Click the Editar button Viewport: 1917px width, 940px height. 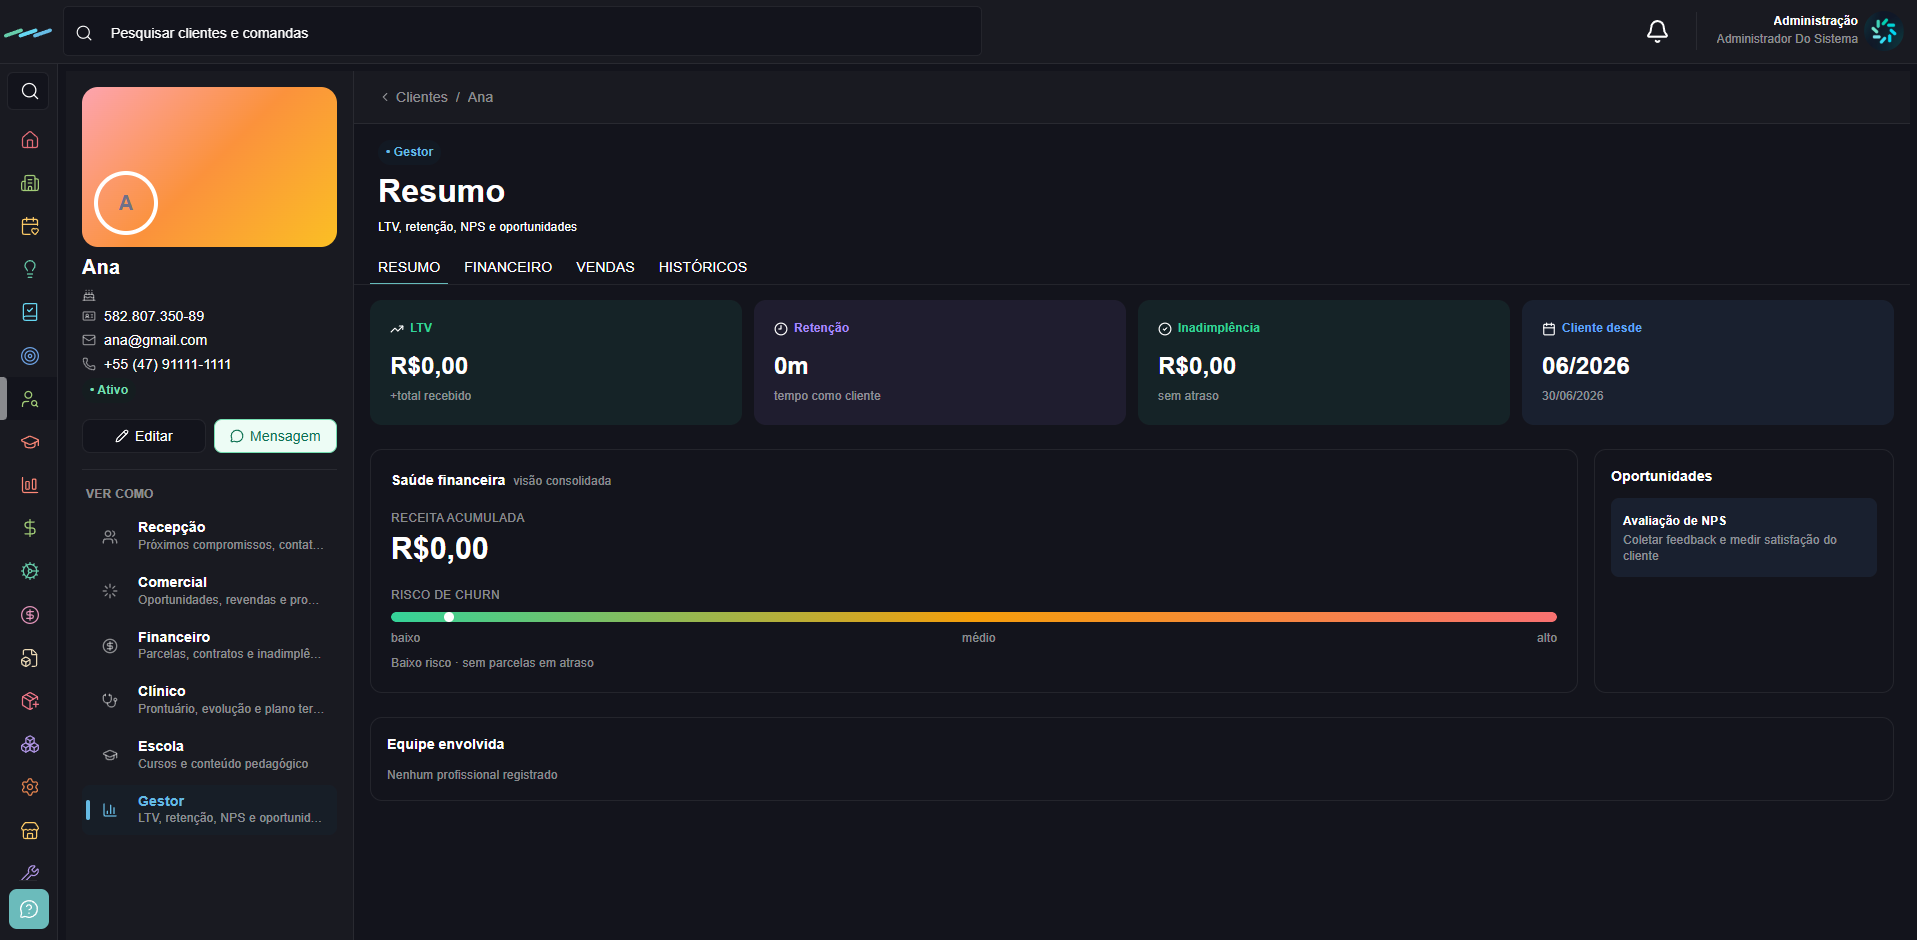(144, 436)
